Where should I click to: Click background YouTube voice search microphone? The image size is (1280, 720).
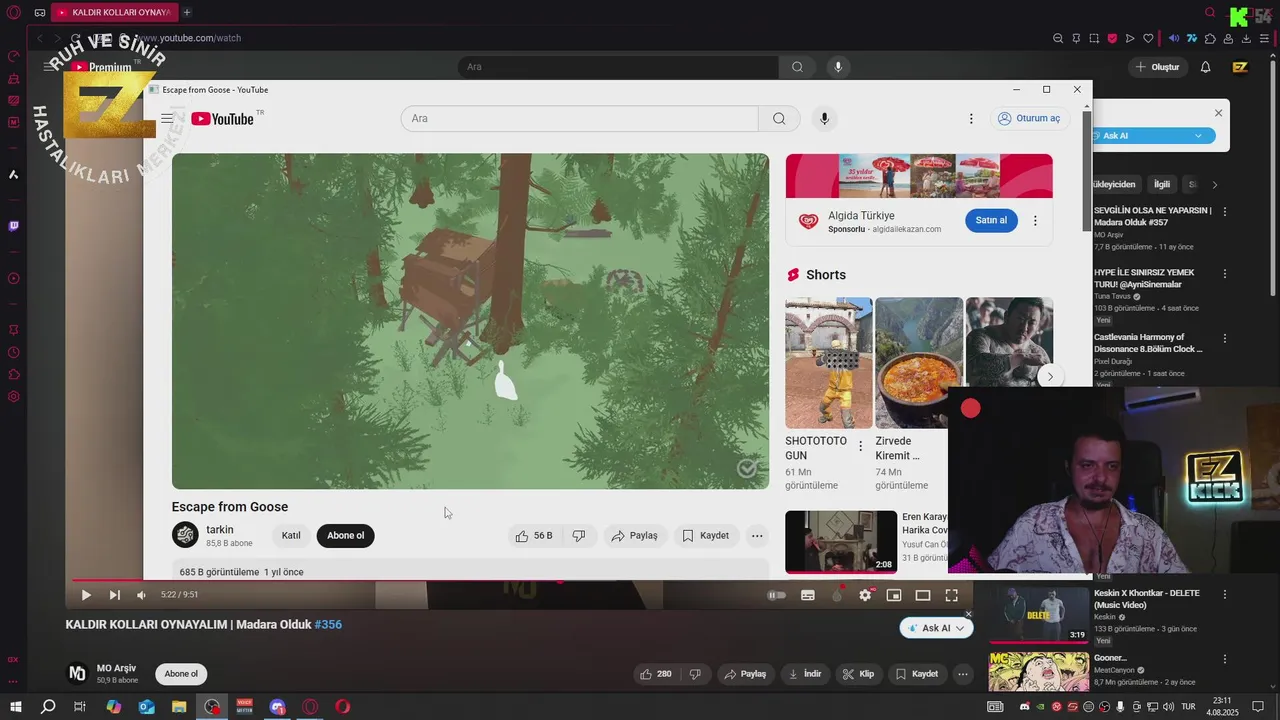point(838,67)
